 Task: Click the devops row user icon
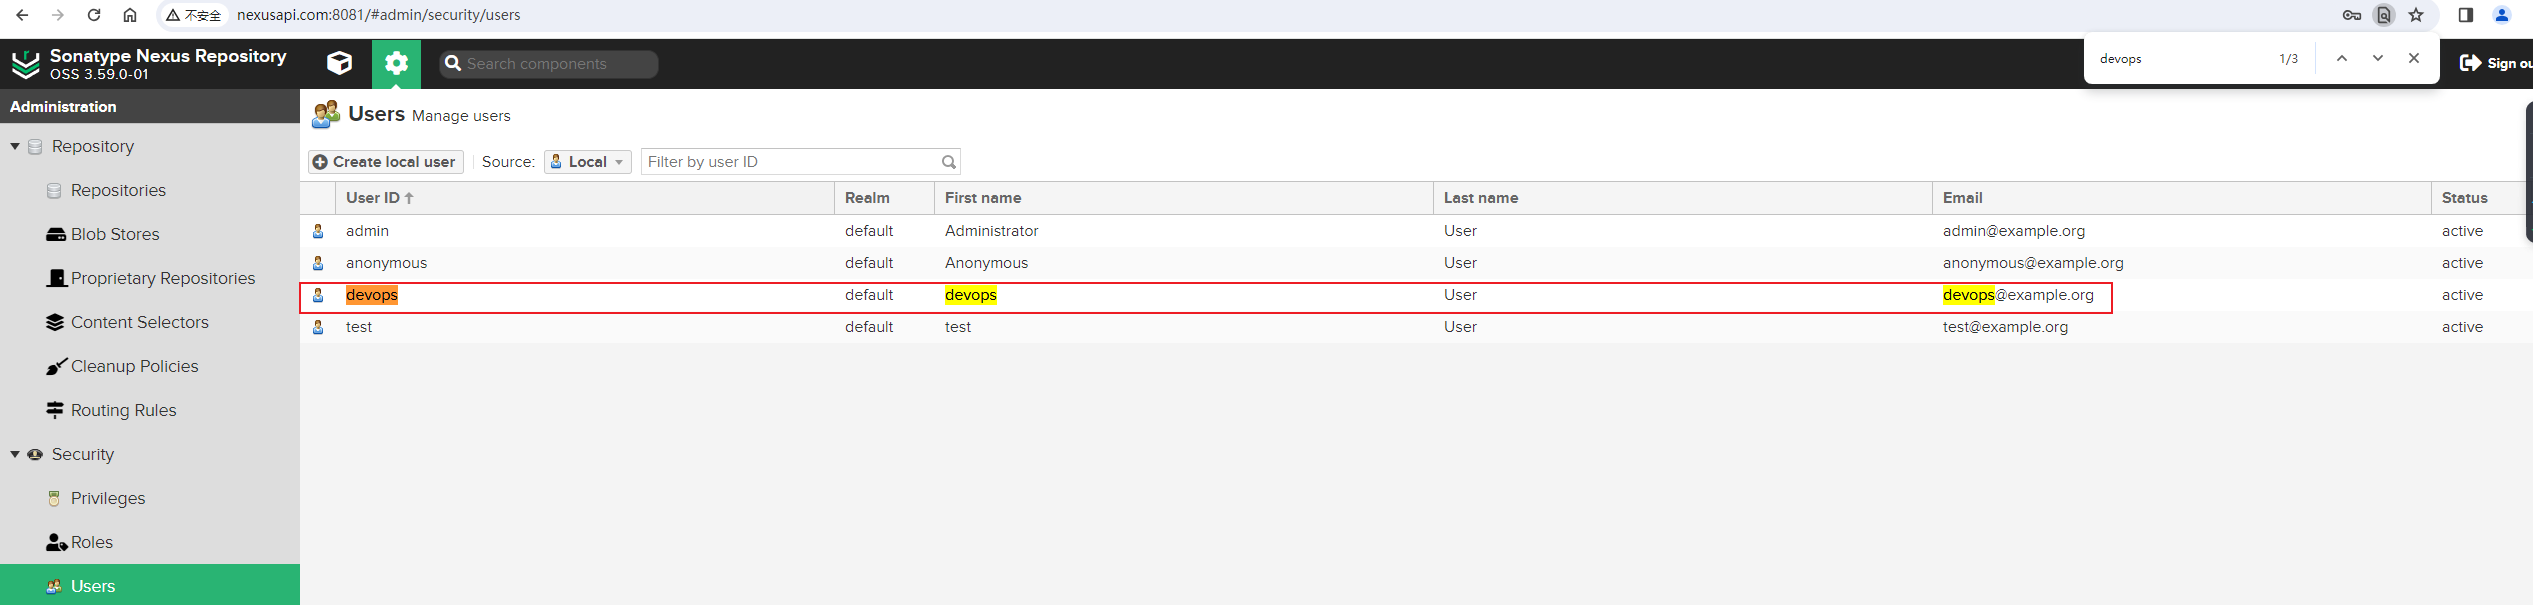(x=318, y=295)
